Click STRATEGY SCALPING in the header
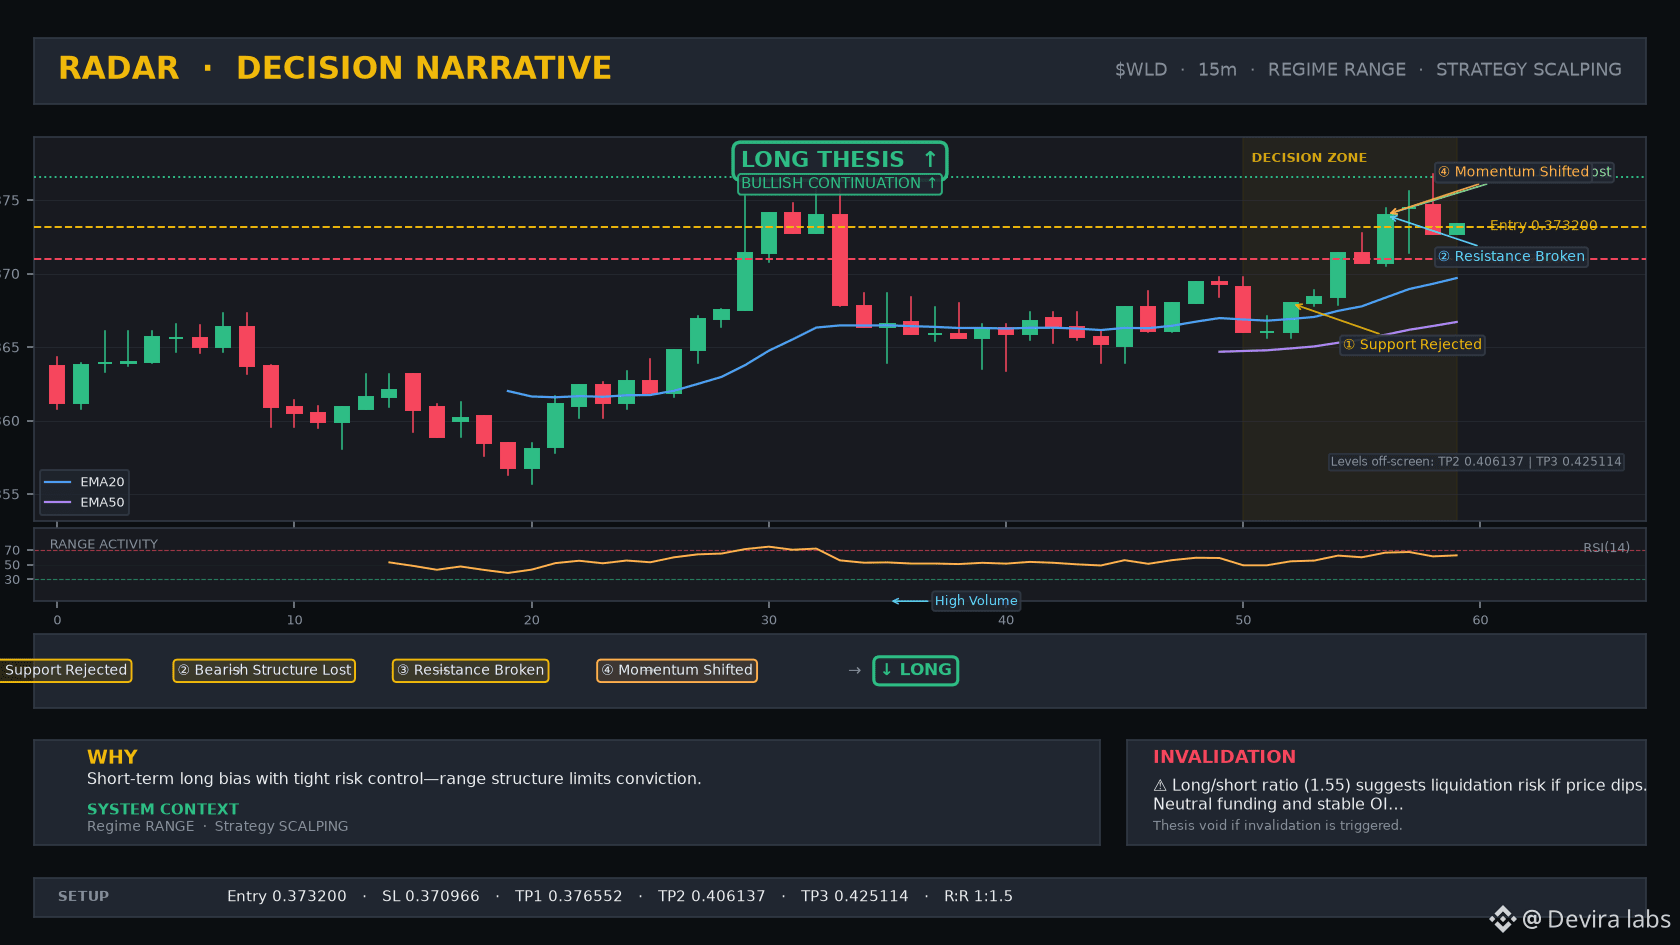Screen dimensions: 1680x945 [x=1529, y=70]
